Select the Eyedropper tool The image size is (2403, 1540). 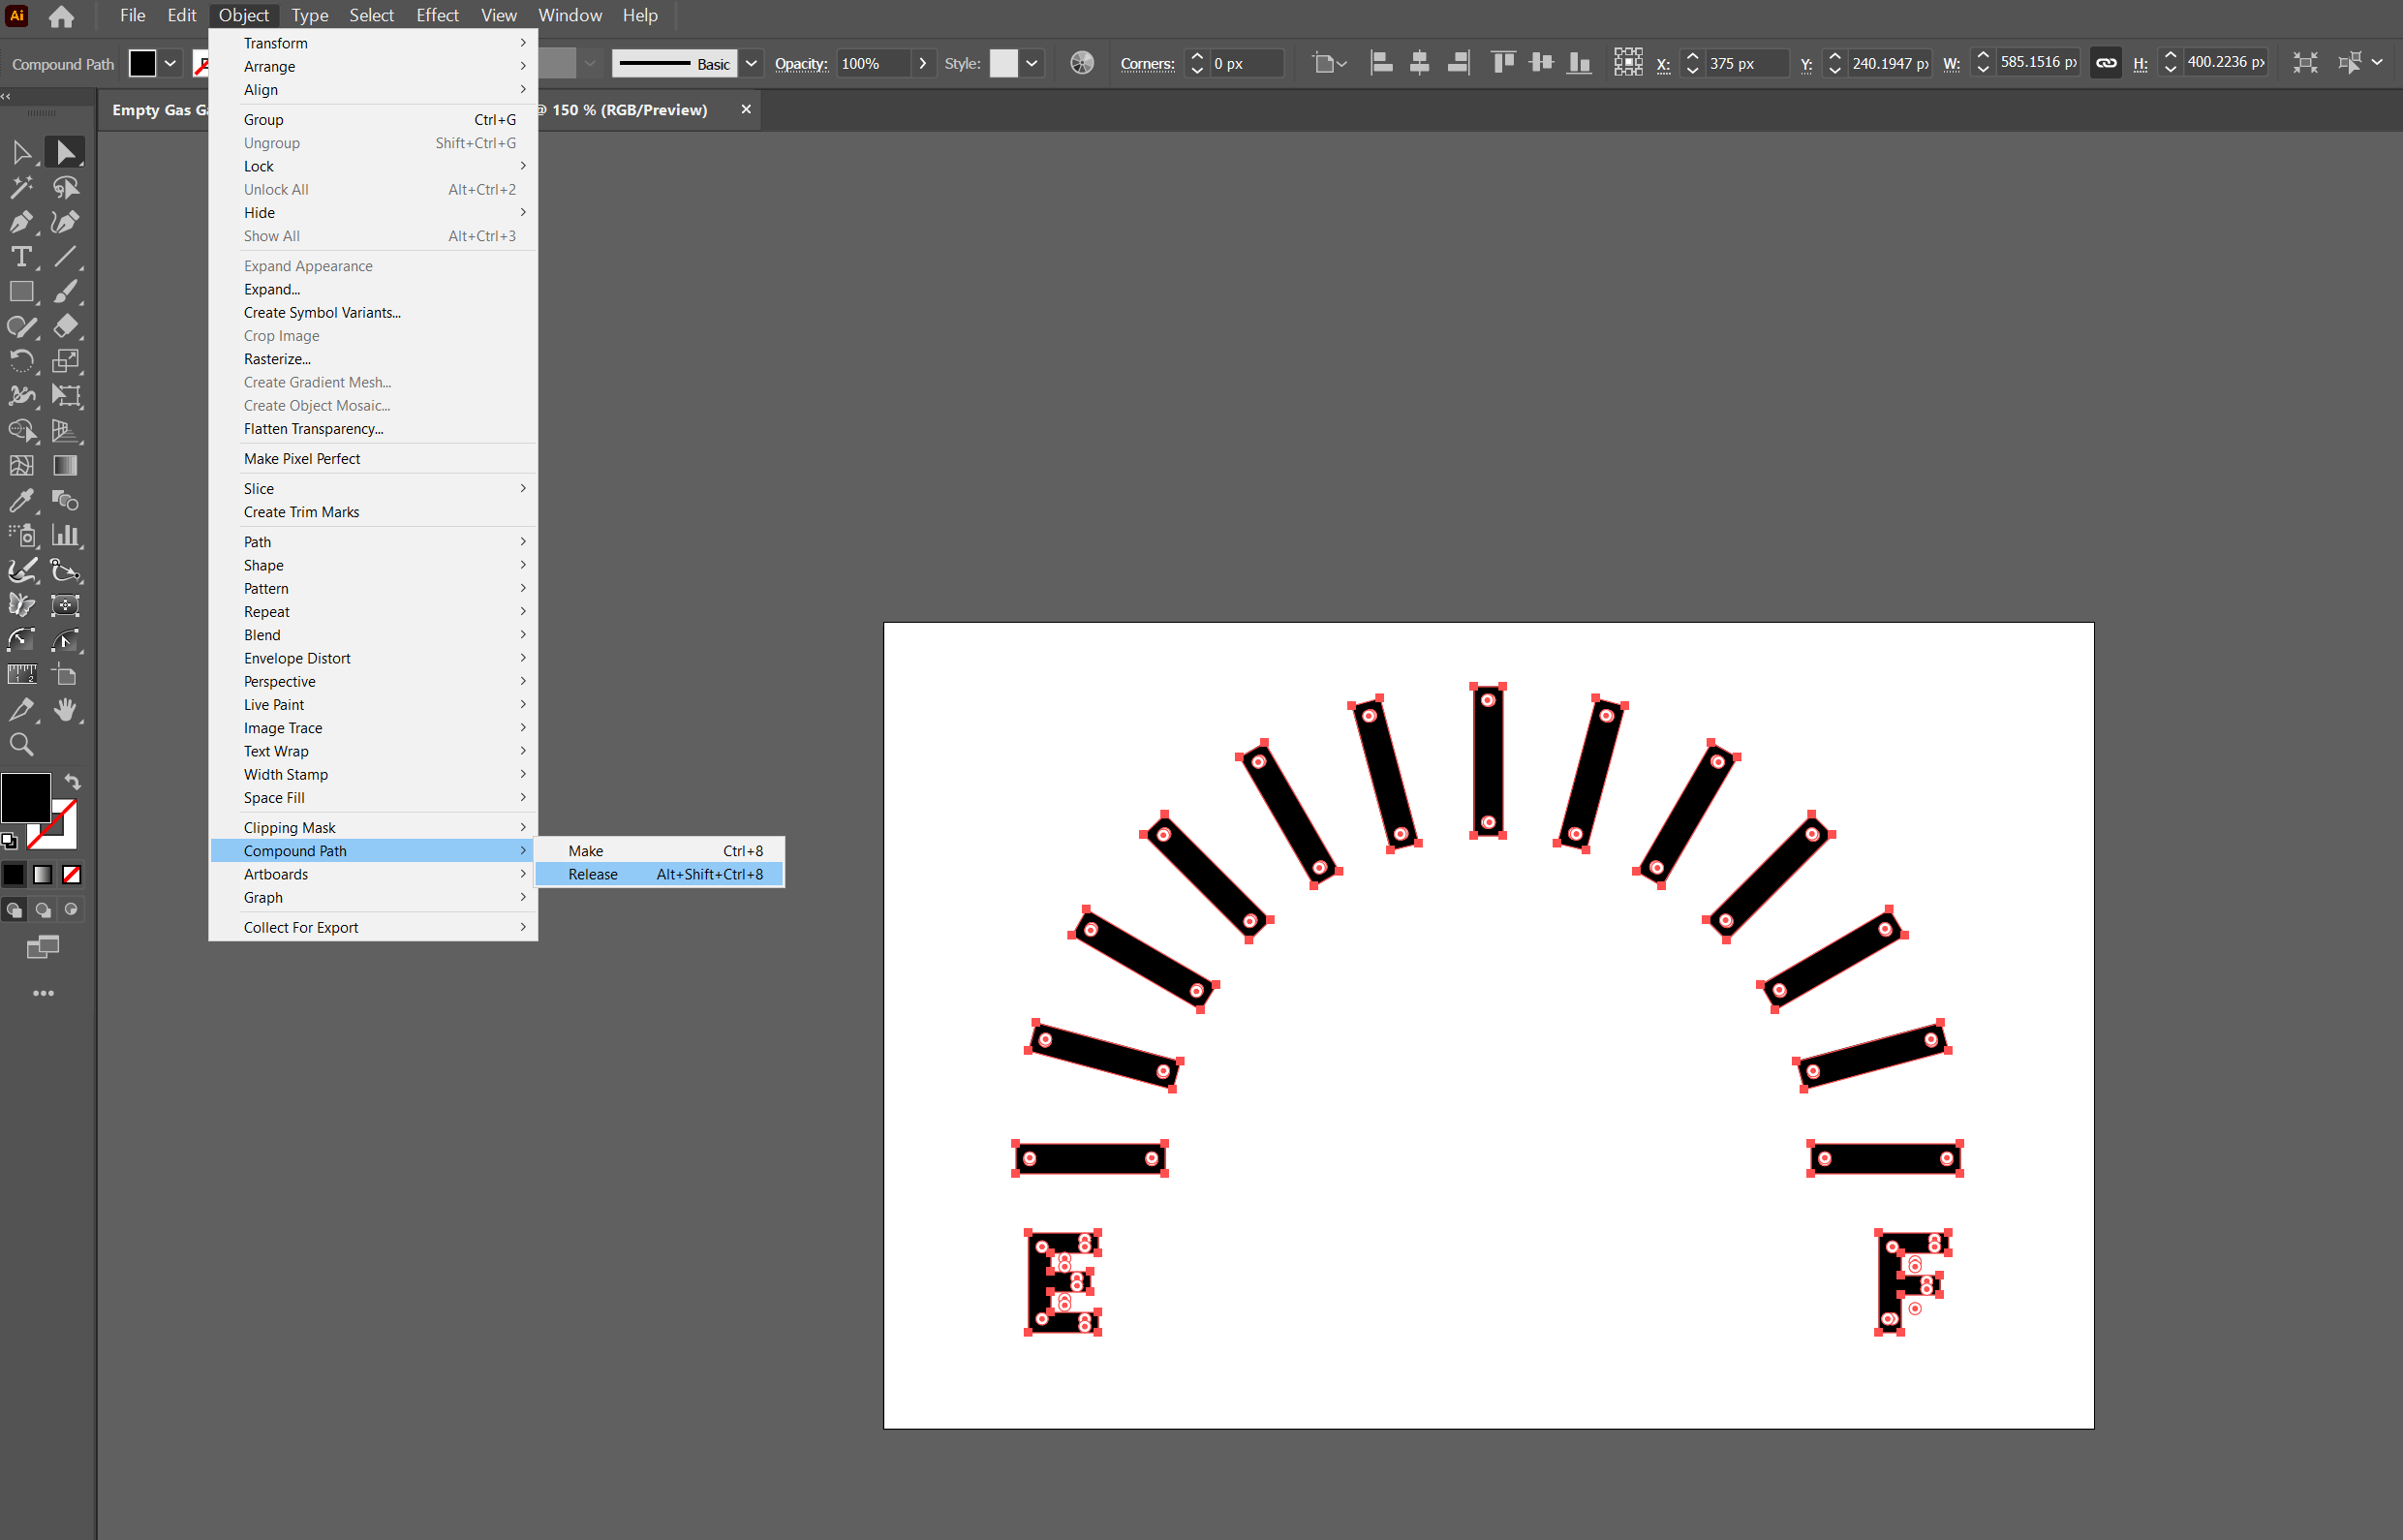point(21,500)
